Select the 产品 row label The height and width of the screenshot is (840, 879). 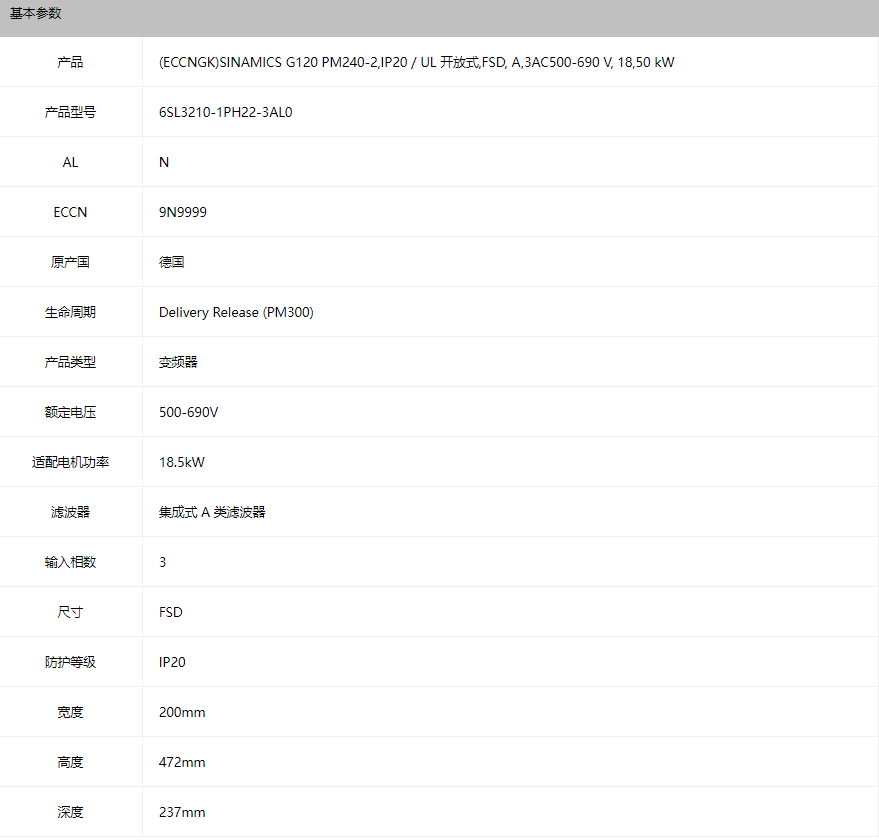(x=70, y=62)
